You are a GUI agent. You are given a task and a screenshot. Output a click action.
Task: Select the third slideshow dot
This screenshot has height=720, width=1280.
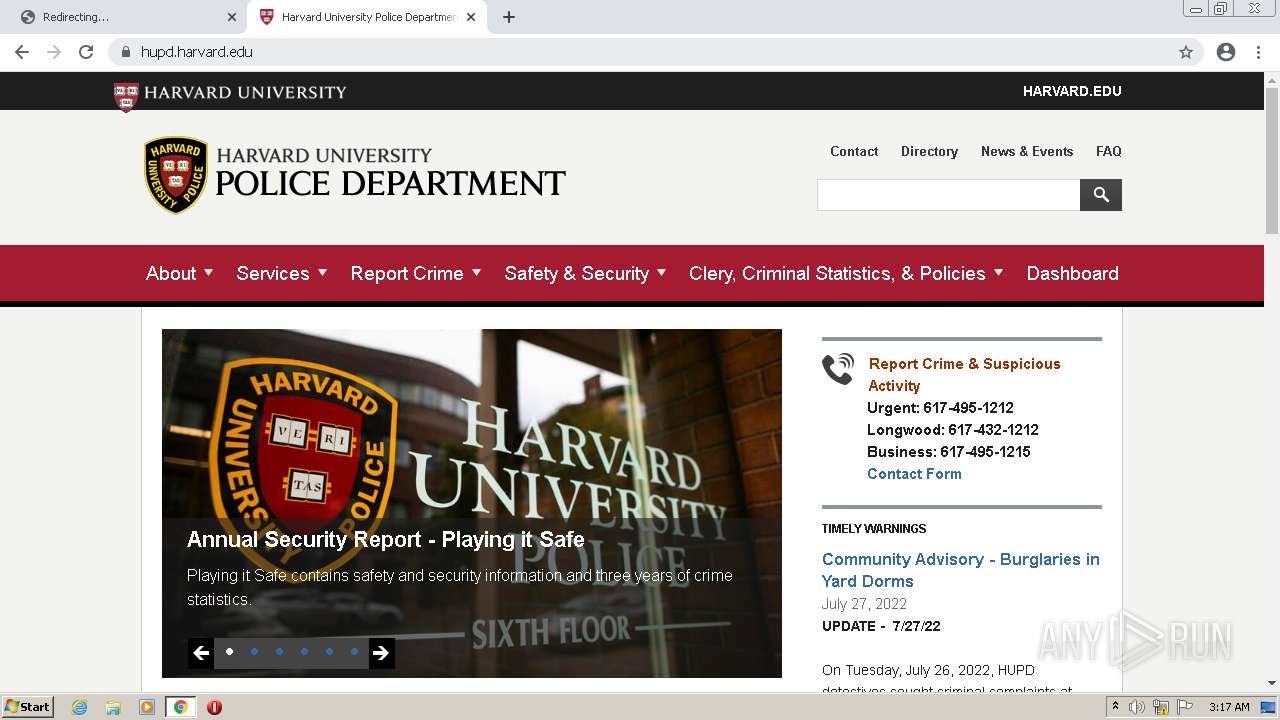pyautogui.click(x=279, y=651)
